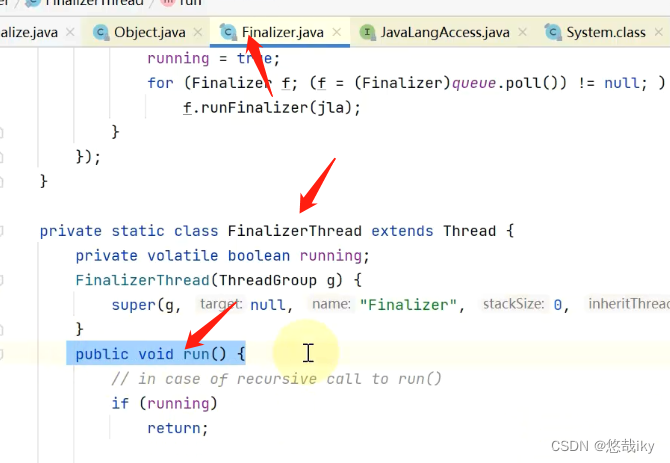Click the FinalizerThread class name in declaration
This screenshot has height=463, width=670.
pos(294,231)
